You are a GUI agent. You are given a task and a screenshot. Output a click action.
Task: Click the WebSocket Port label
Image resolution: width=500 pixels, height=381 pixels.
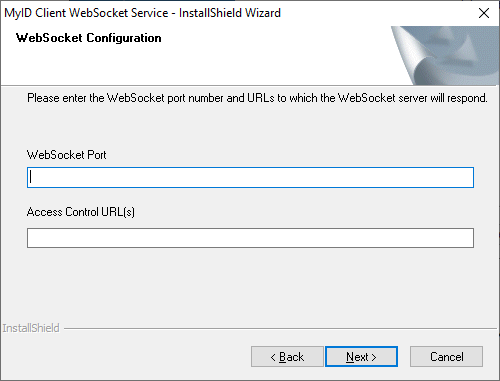click(x=67, y=155)
